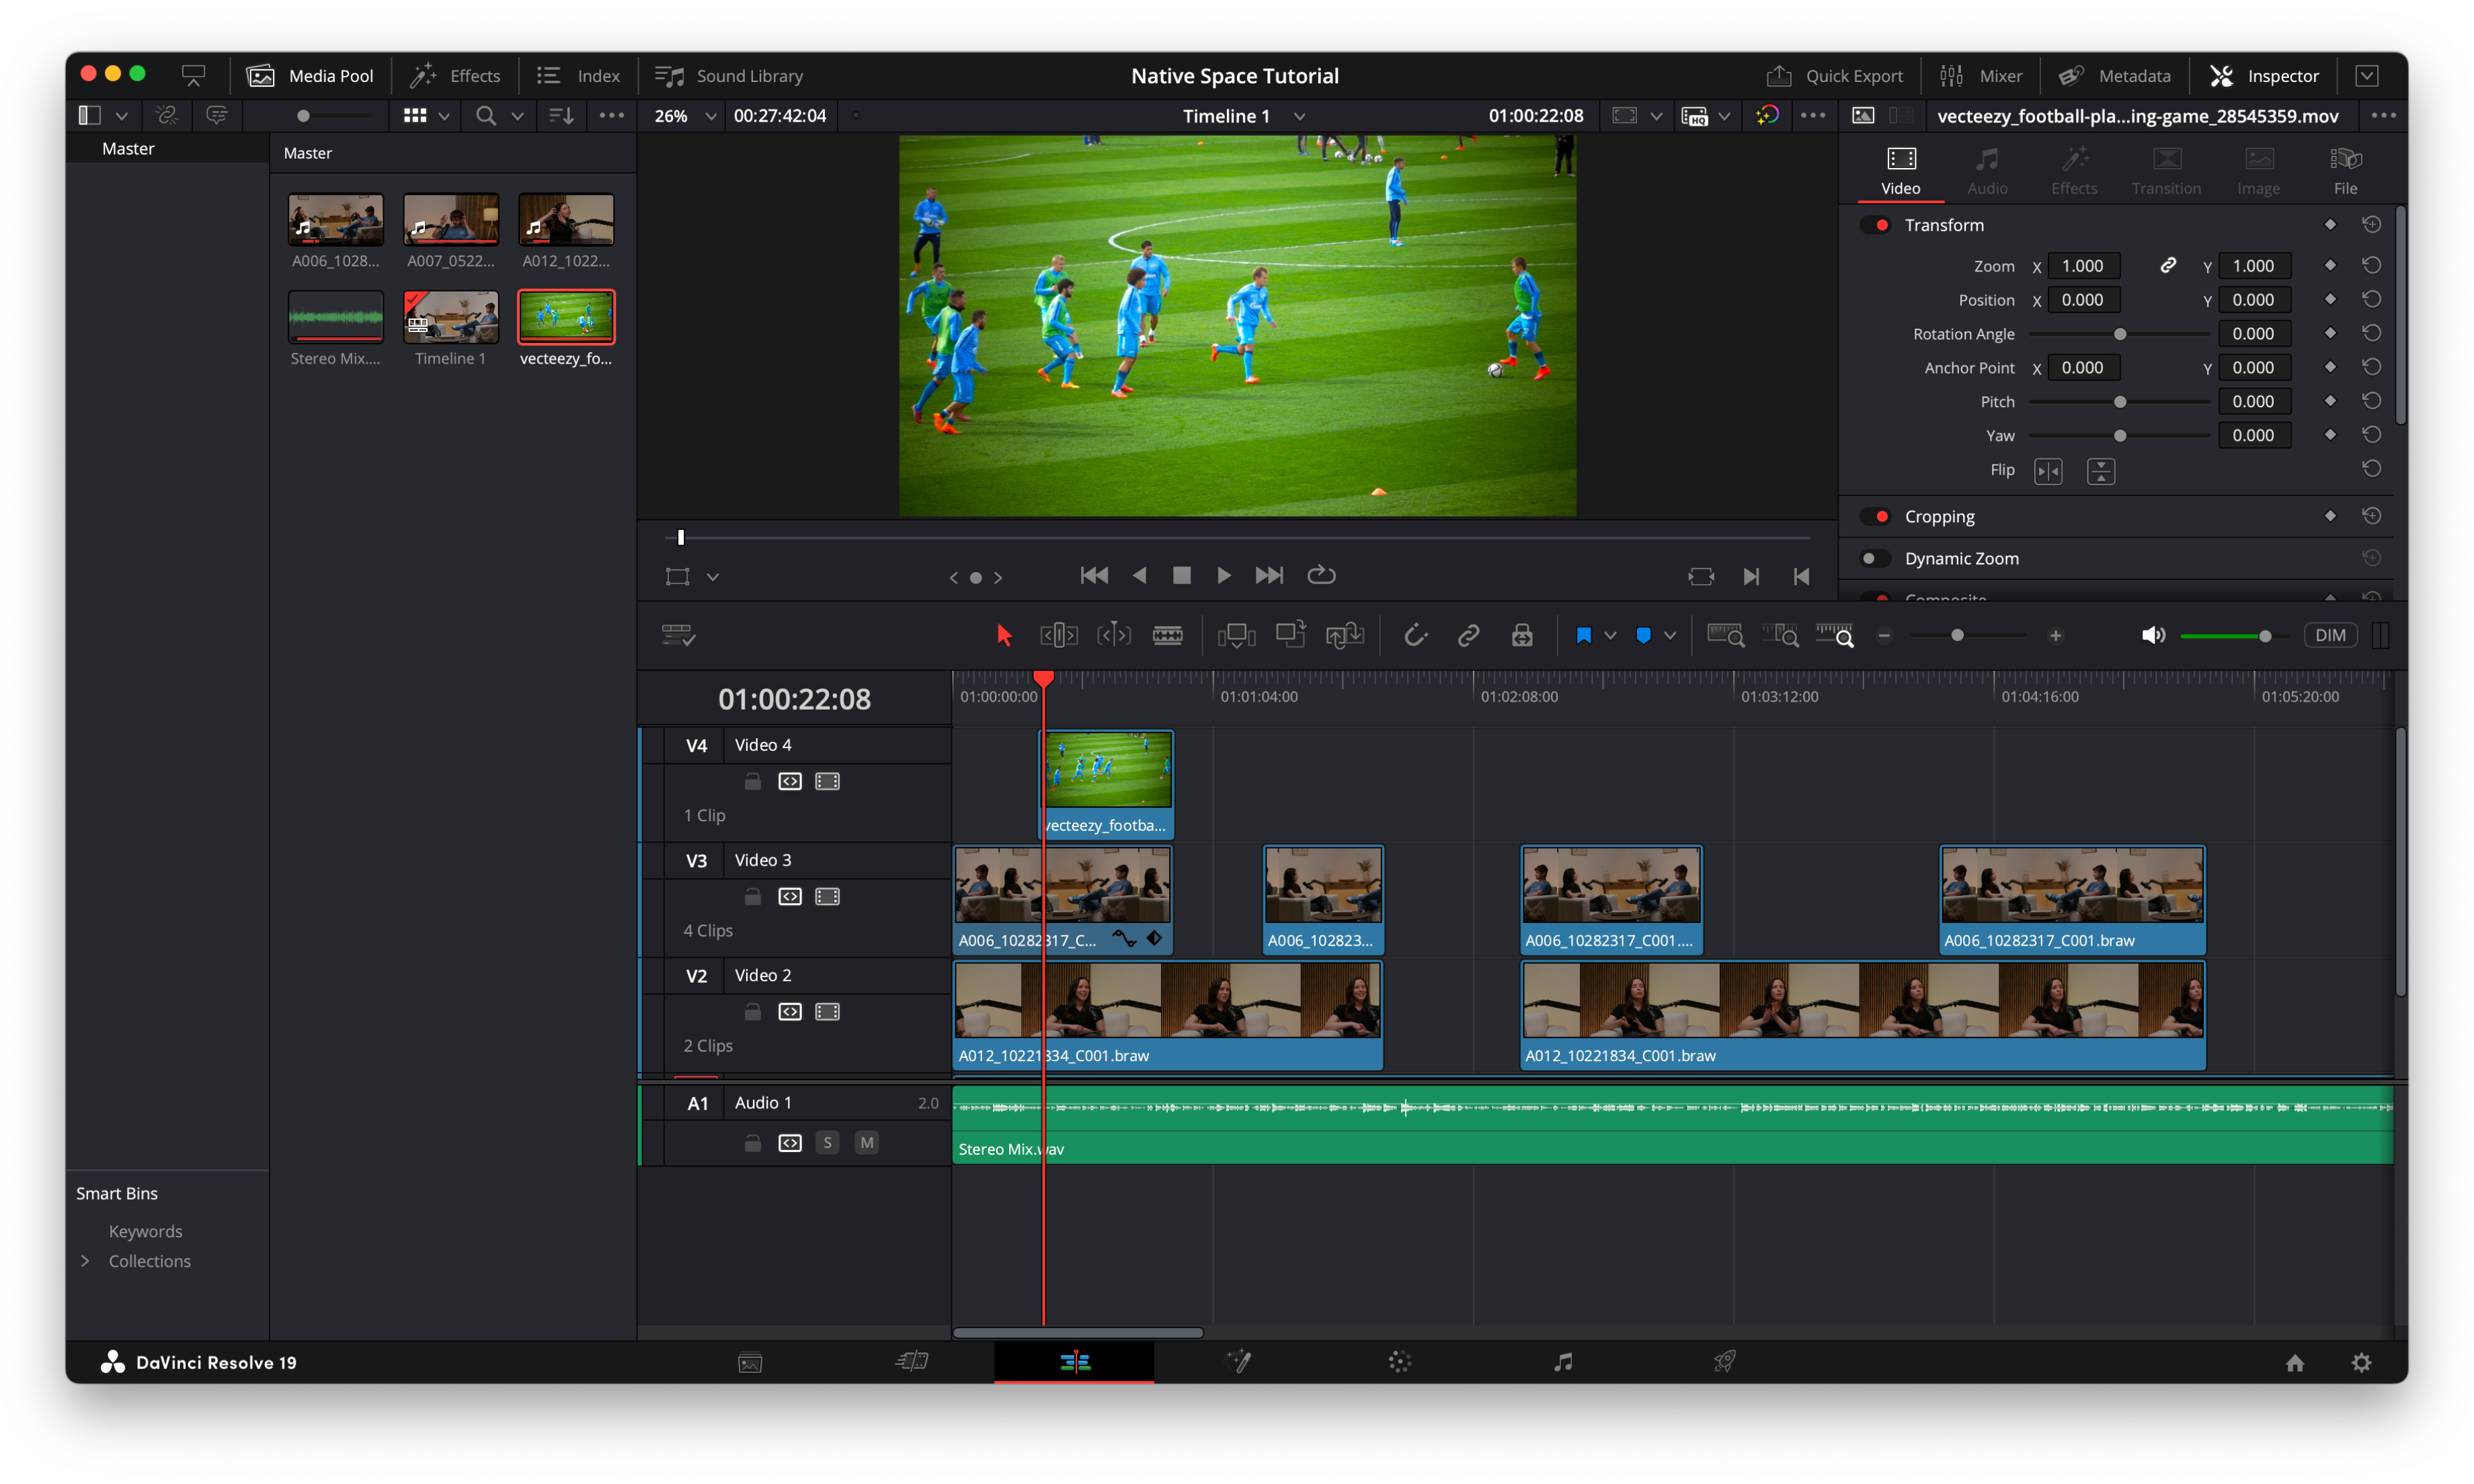Lock the Video 4 track

[x=752, y=781]
